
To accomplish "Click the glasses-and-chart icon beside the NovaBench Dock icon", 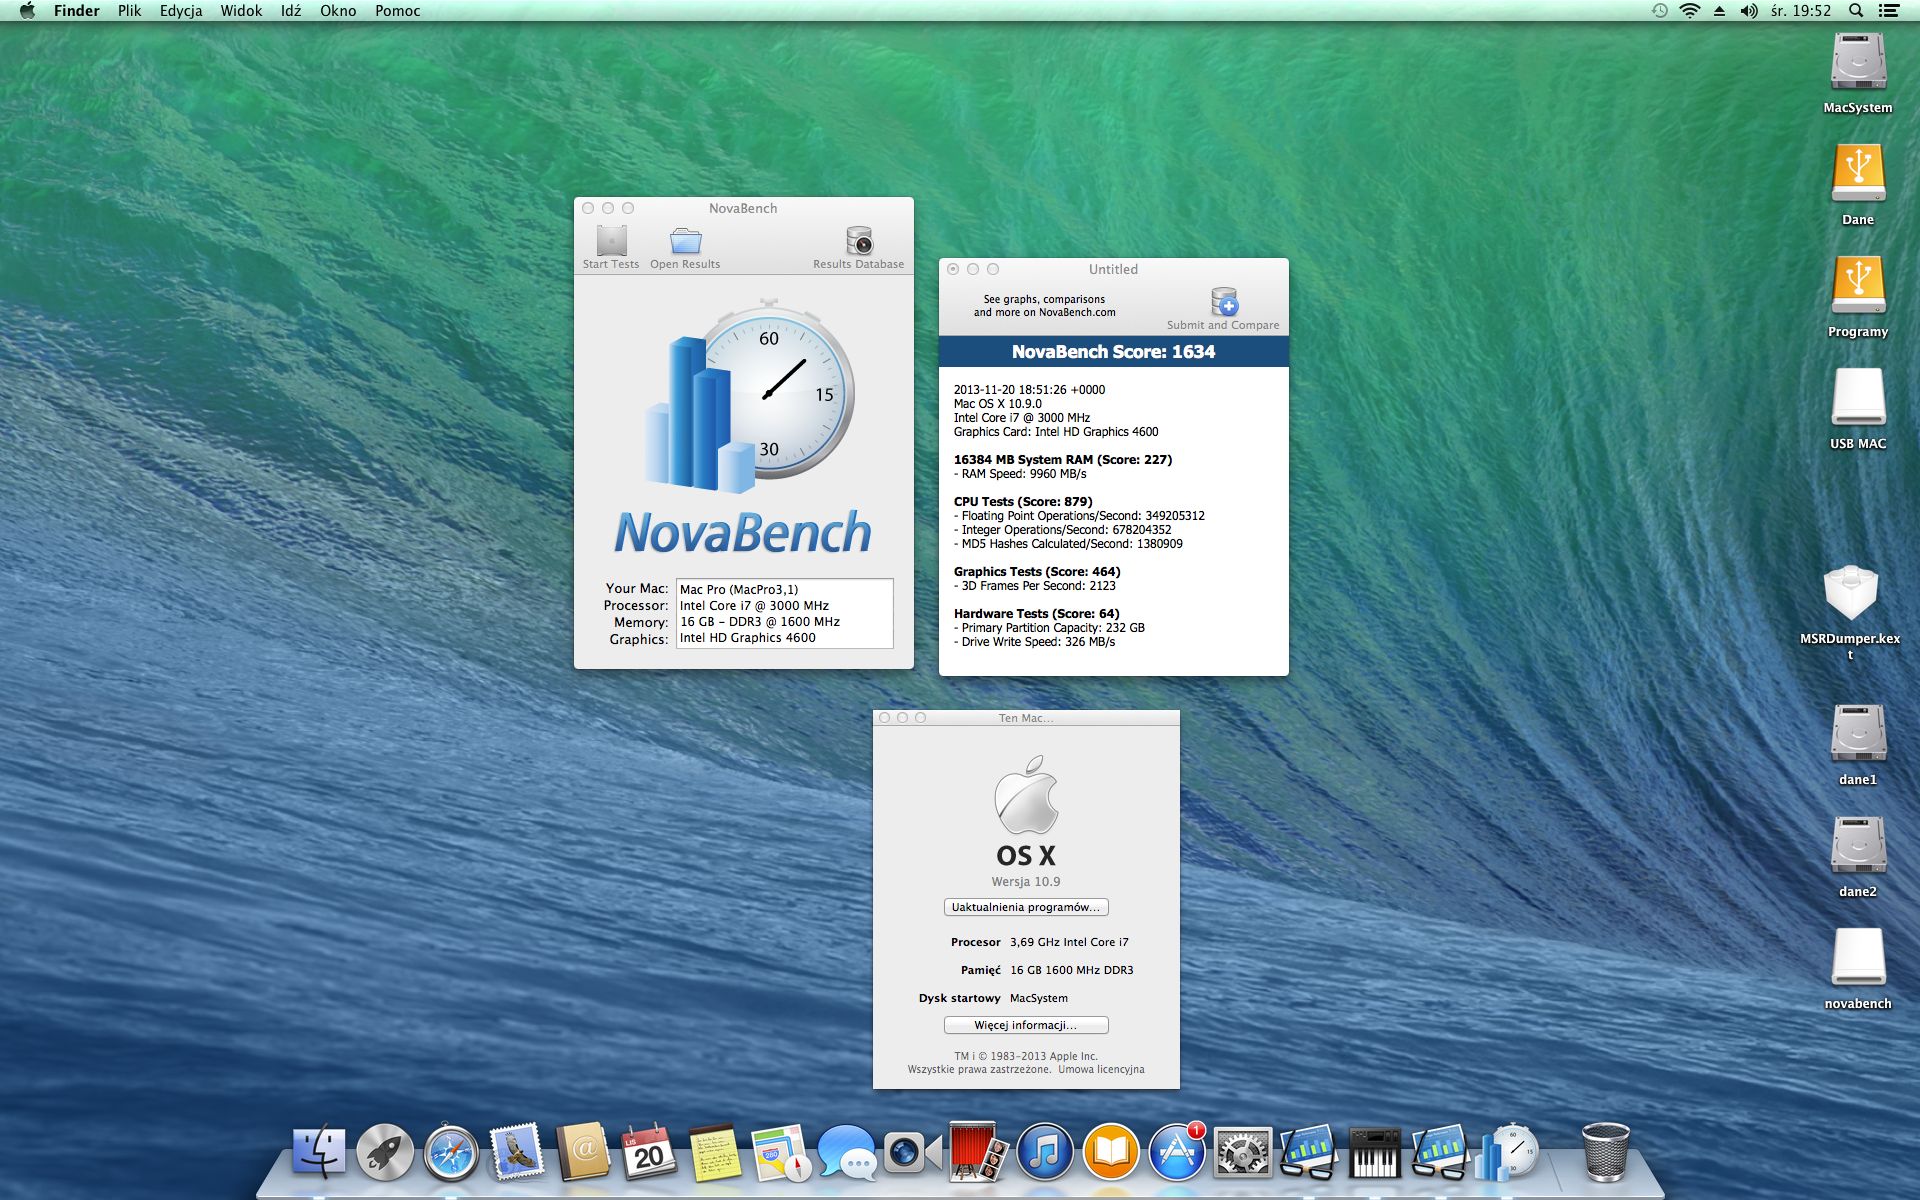I will 1441,1153.
